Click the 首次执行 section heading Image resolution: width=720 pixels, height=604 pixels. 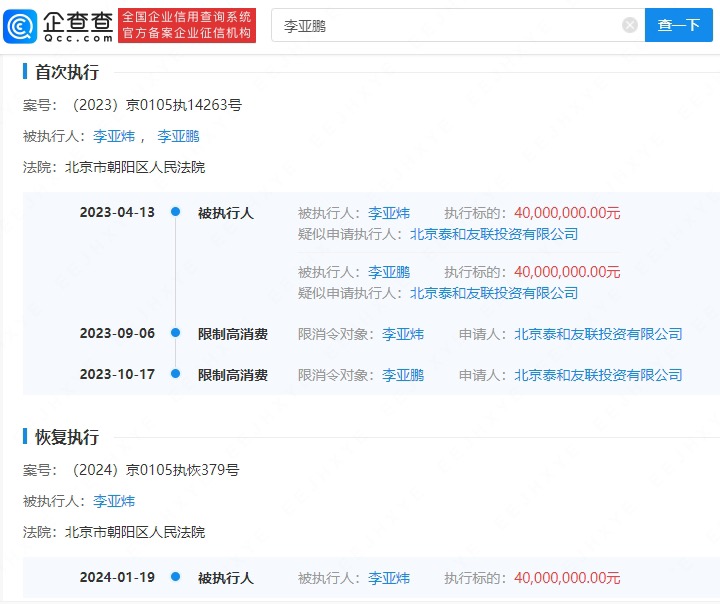(67, 72)
